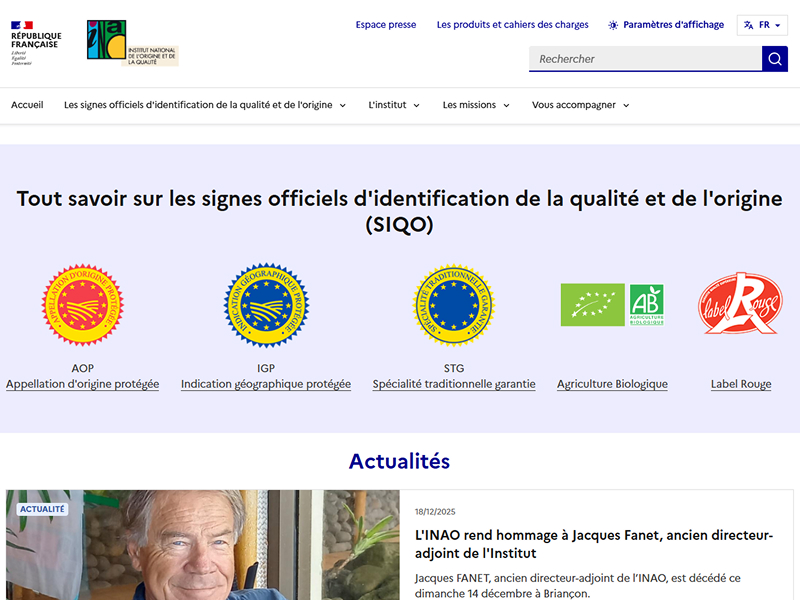This screenshot has height=600, width=800.
Task: Click the date 18/12/2025
Action: click(435, 512)
